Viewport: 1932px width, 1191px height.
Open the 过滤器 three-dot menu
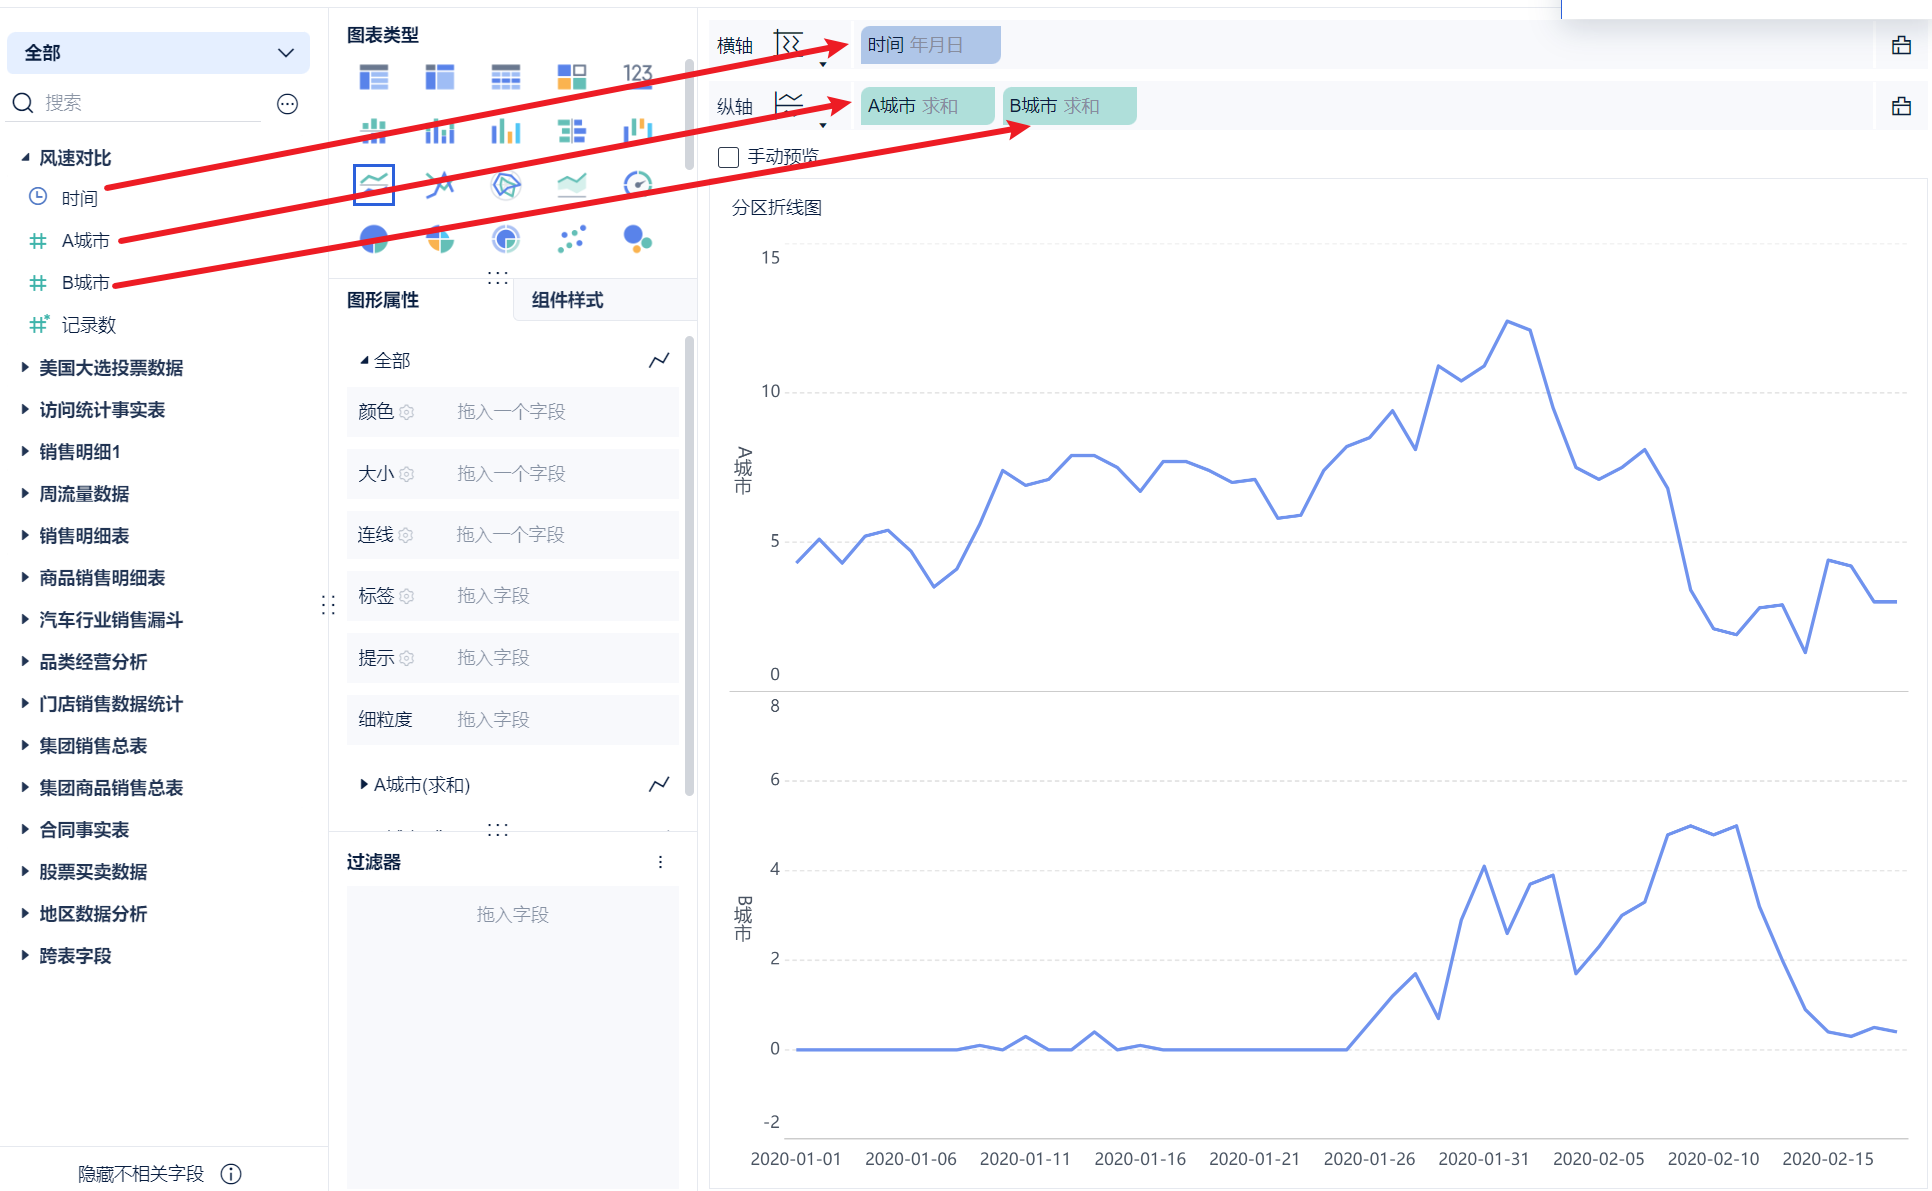(x=660, y=862)
